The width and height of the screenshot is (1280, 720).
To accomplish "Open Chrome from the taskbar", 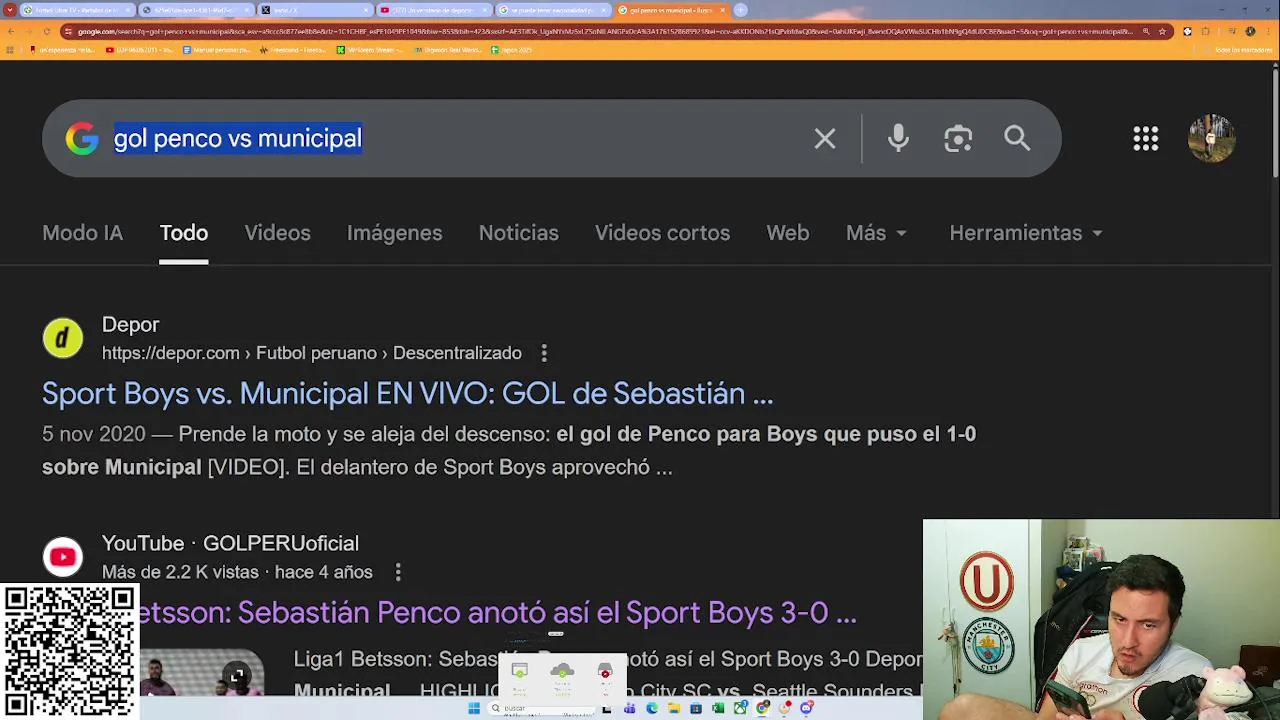I will pyautogui.click(x=762, y=708).
